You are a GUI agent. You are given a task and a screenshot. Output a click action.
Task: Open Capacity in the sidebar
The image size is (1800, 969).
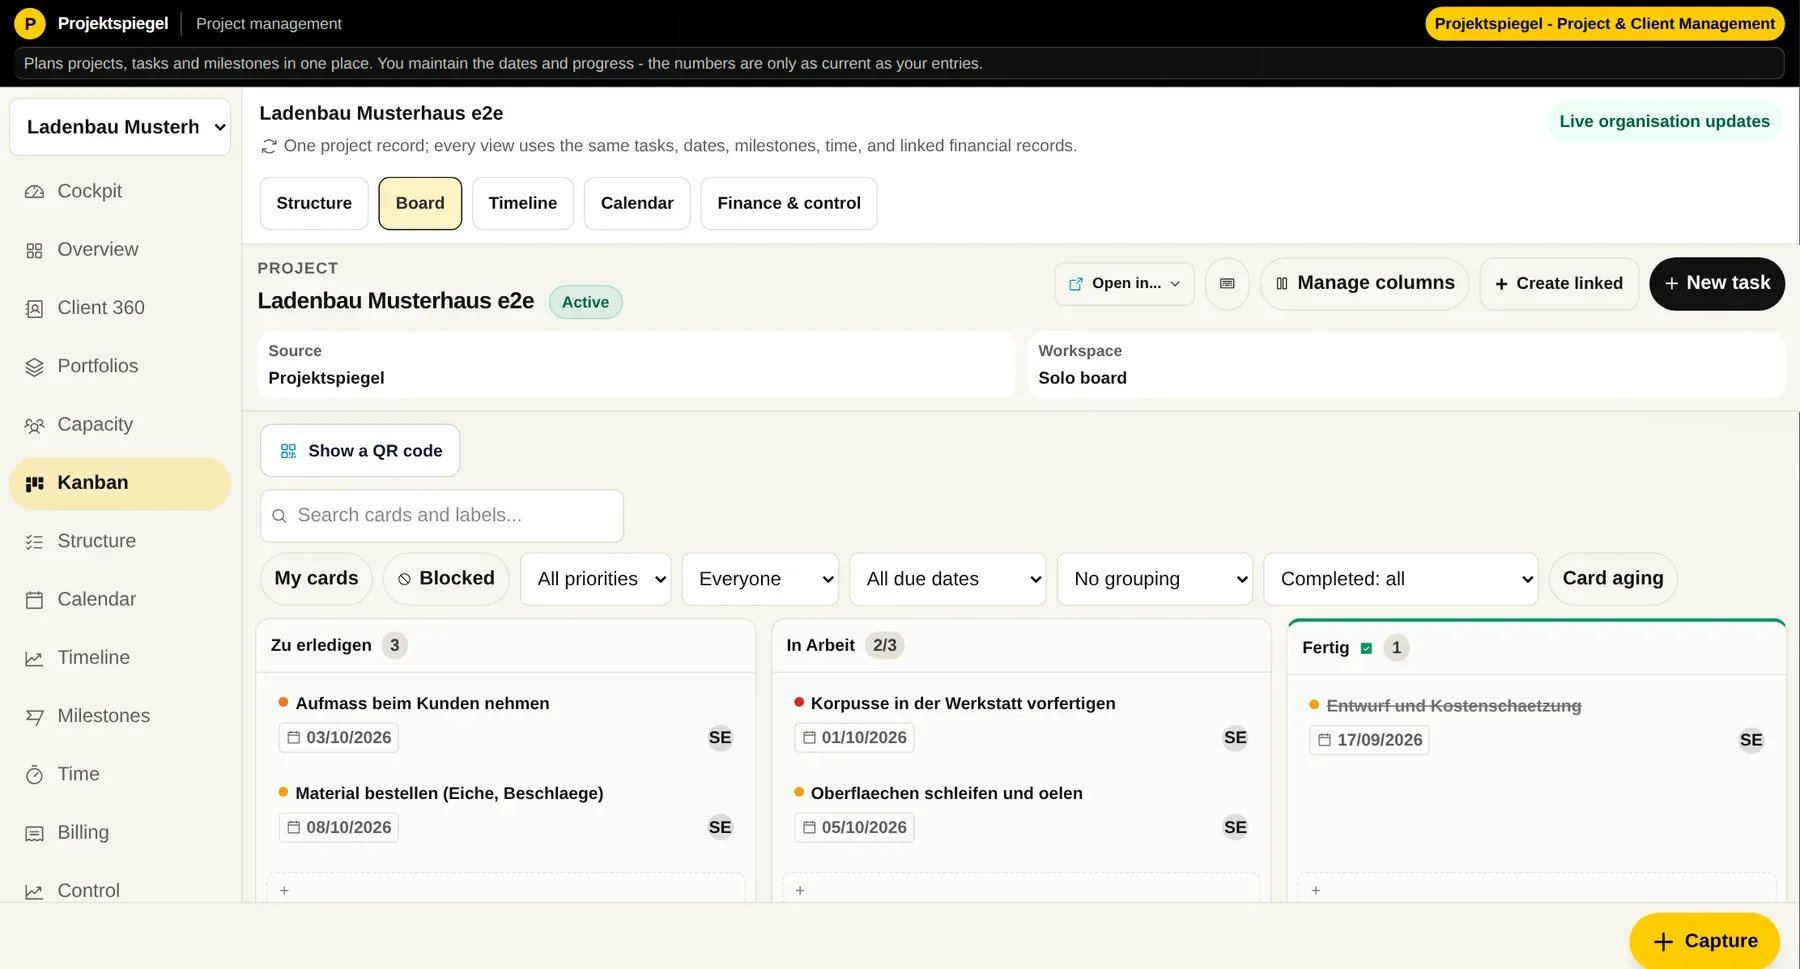pos(120,424)
